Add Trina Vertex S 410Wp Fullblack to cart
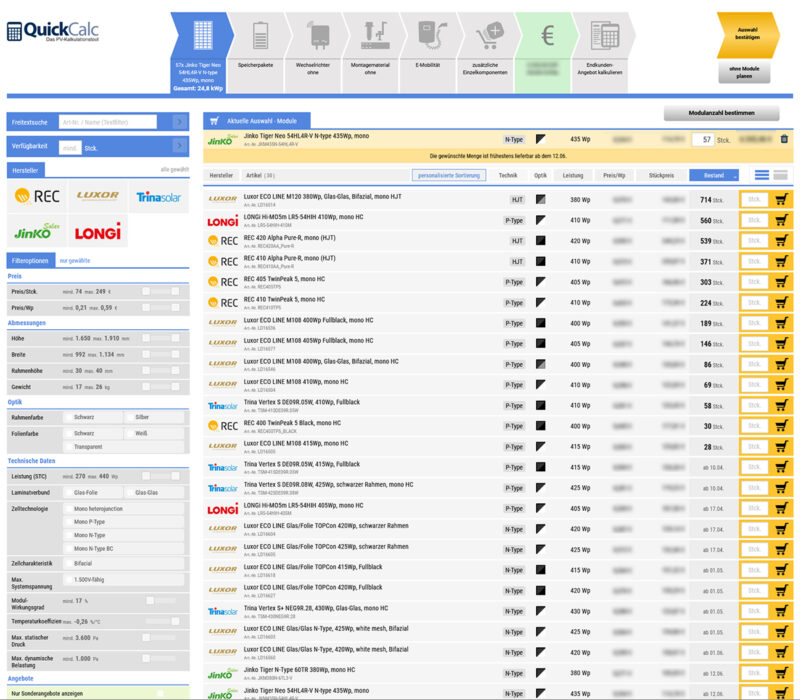800x700 pixels. click(781, 406)
